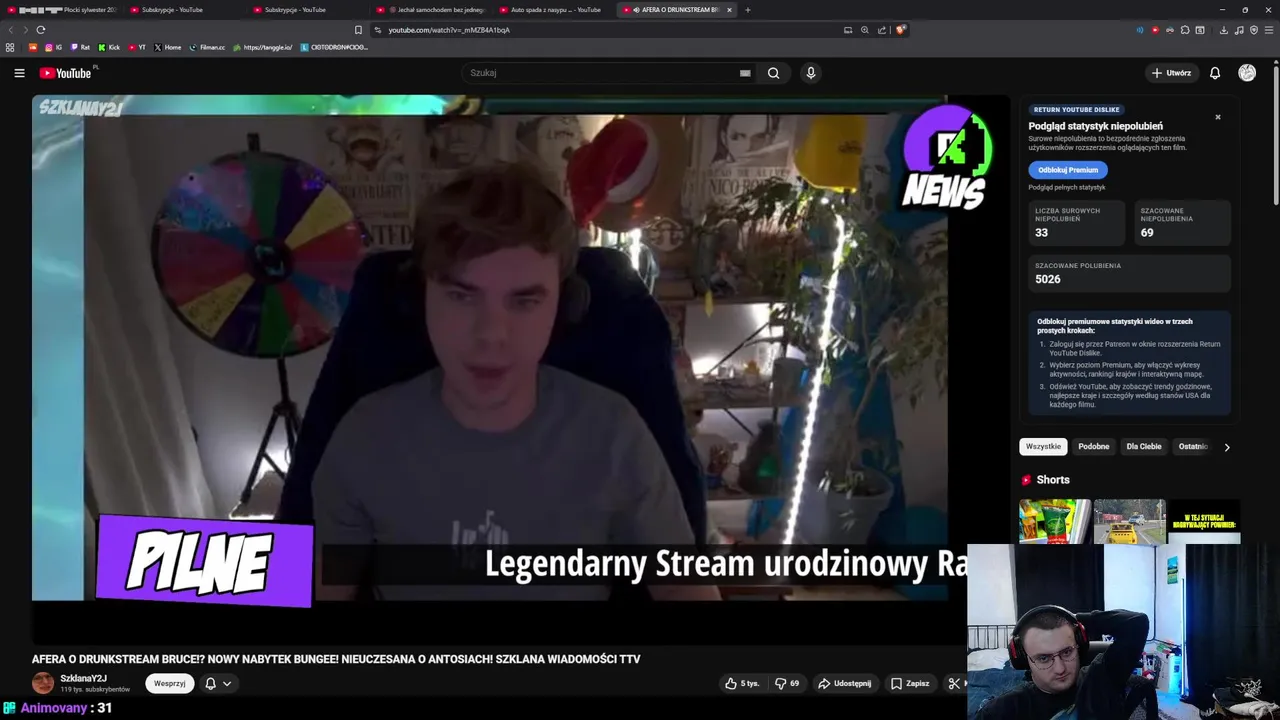The width and height of the screenshot is (1280, 720).
Task: Open the browser apps grid in bookmarks bar
Action: tap(10, 47)
